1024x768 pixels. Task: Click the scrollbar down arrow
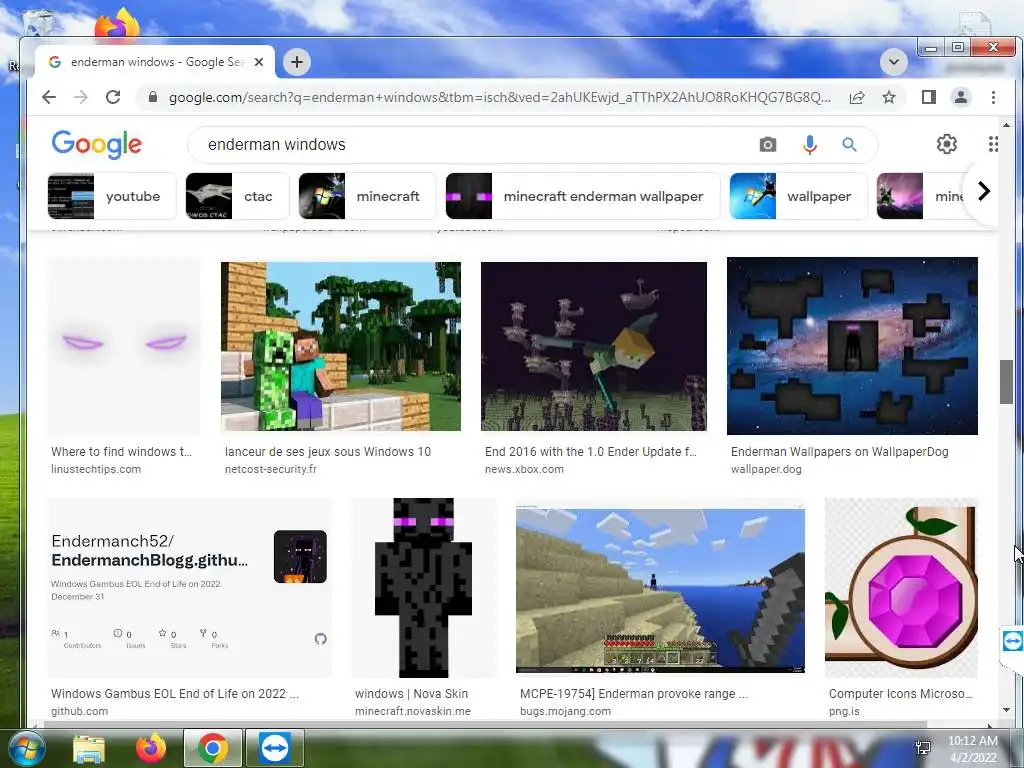(x=1006, y=710)
